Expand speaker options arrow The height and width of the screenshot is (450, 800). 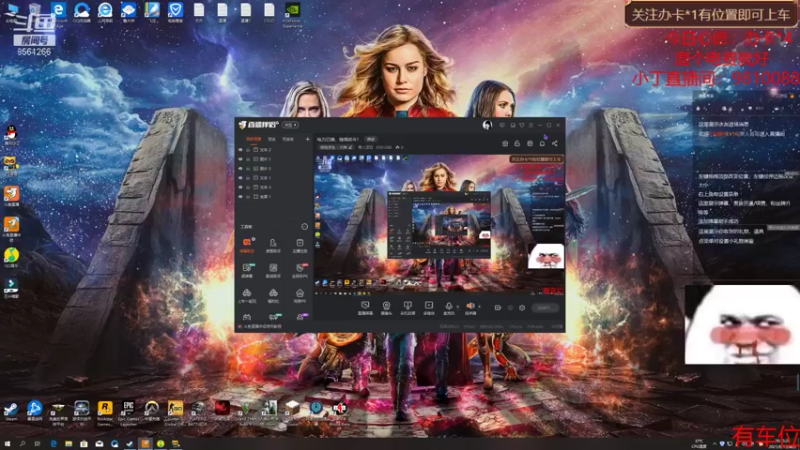pos(479,307)
